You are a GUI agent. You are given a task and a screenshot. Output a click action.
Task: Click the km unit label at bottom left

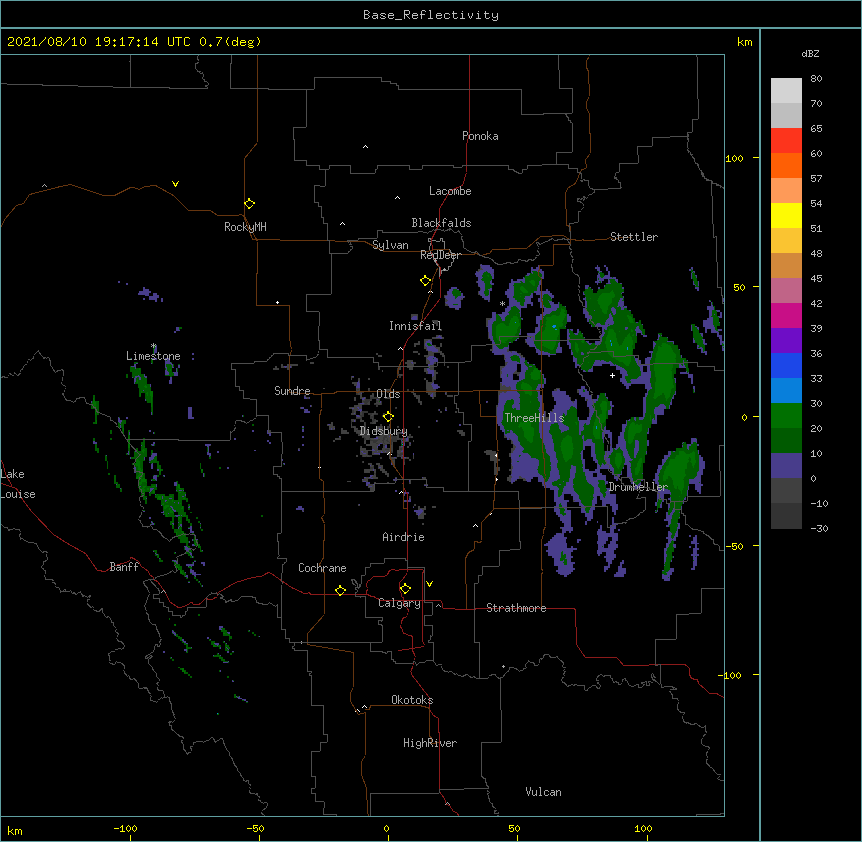click(15, 831)
